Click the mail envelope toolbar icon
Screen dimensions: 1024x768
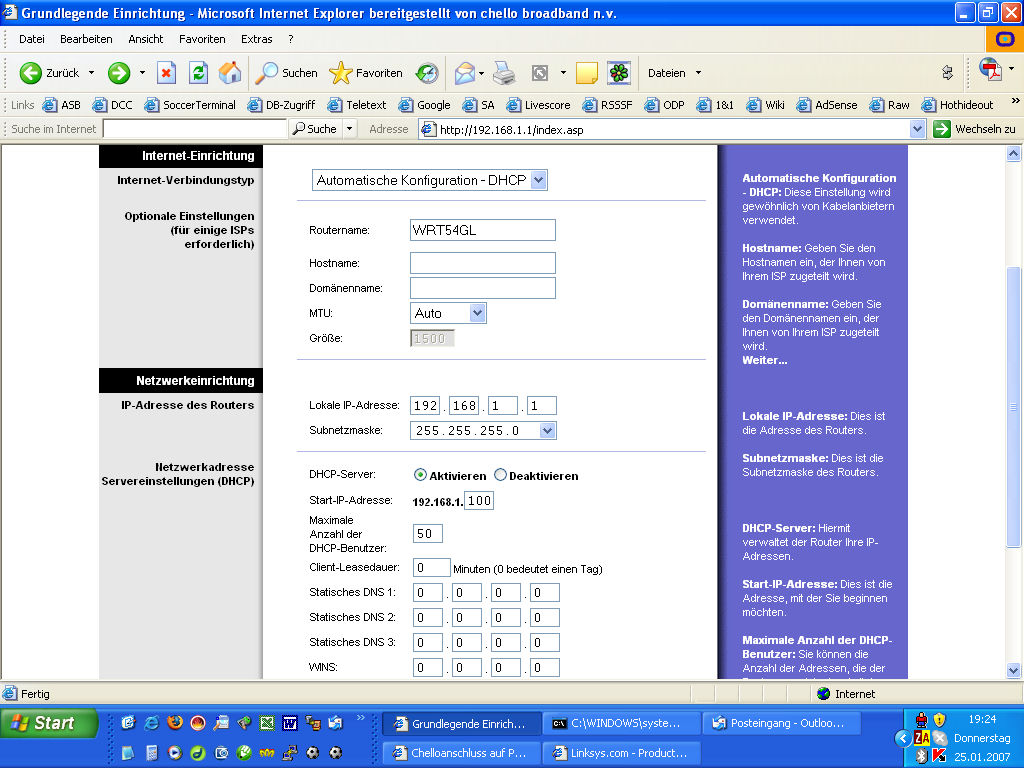[x=464, y=73]
